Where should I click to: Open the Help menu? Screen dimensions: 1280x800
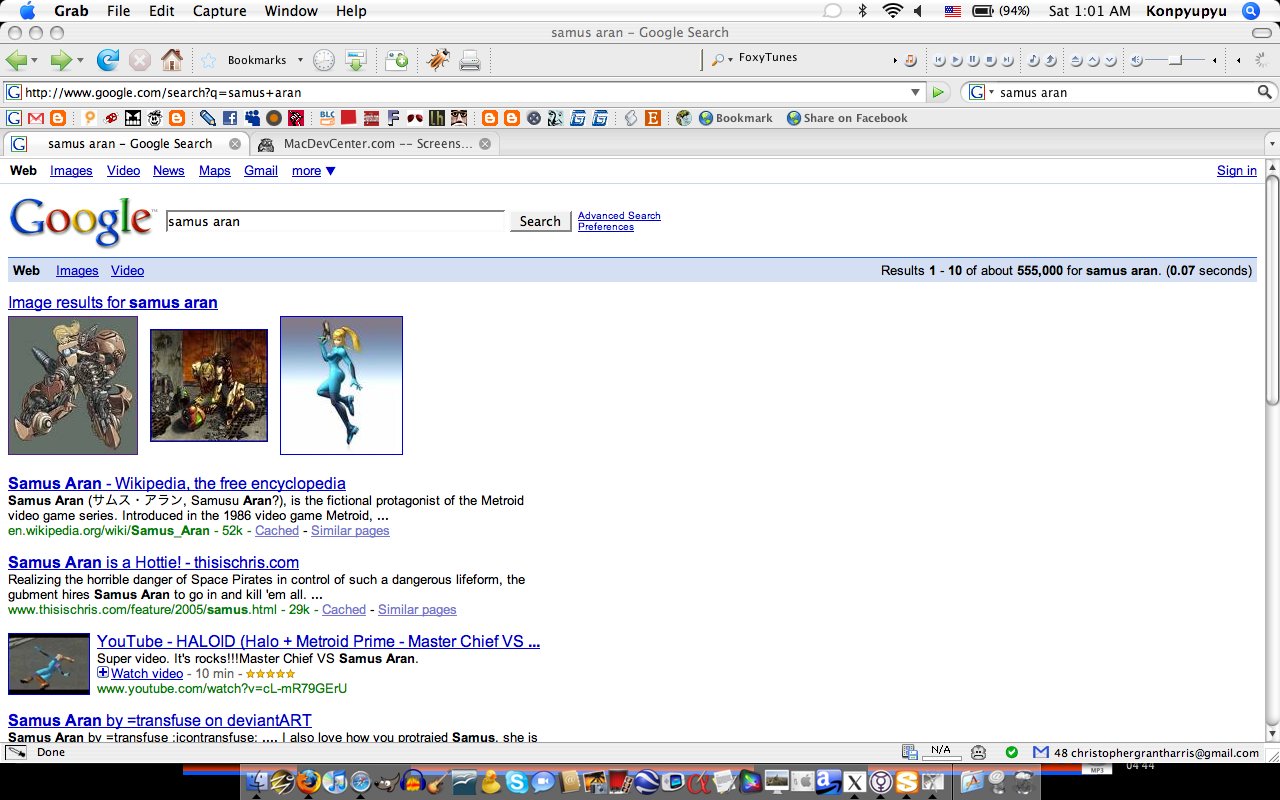point(351,11)
